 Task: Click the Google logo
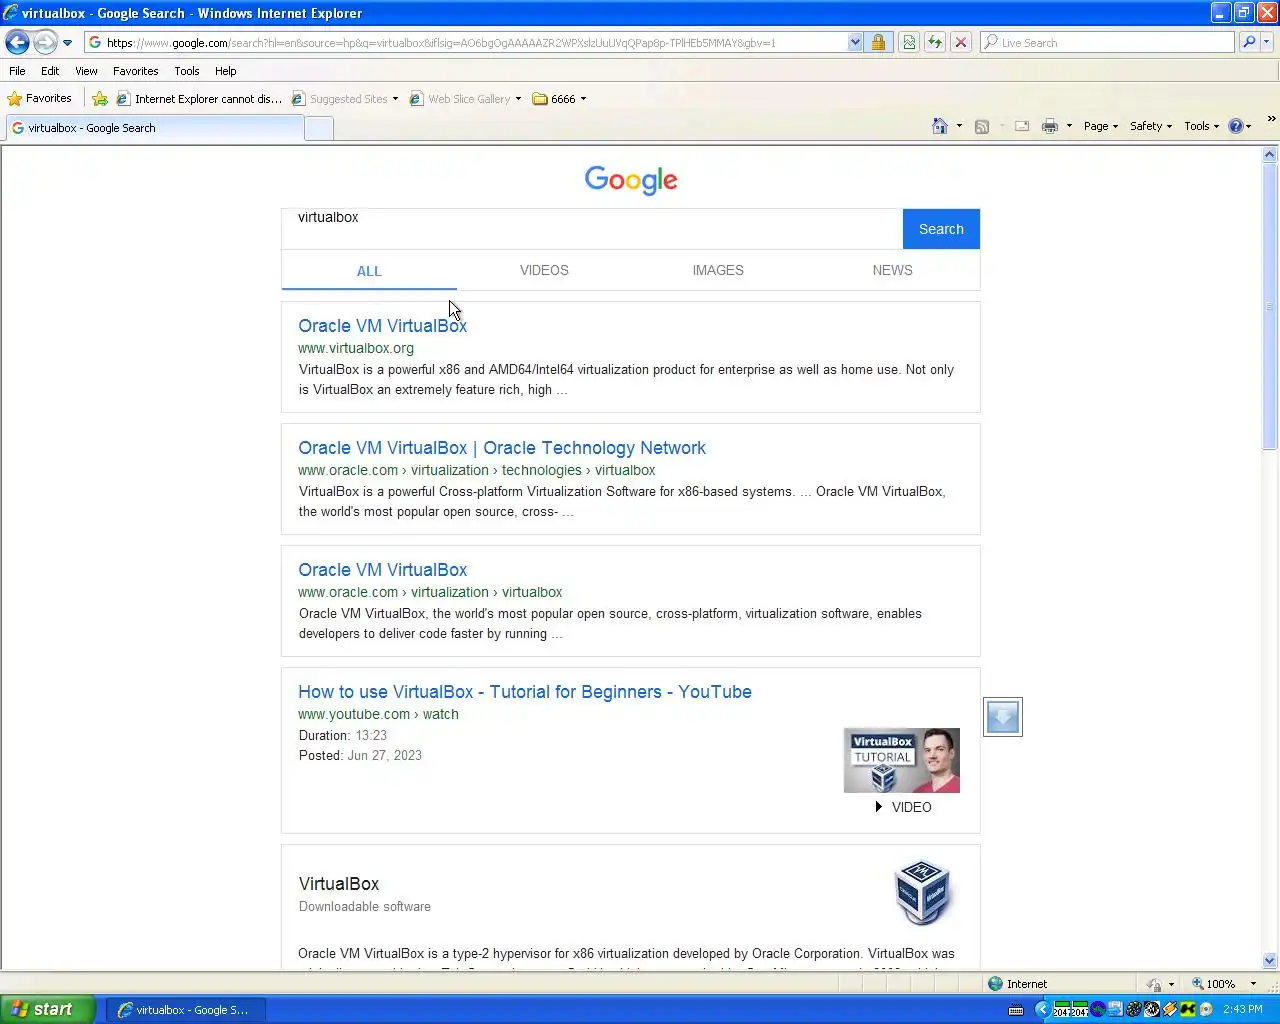tap(631, 180)
